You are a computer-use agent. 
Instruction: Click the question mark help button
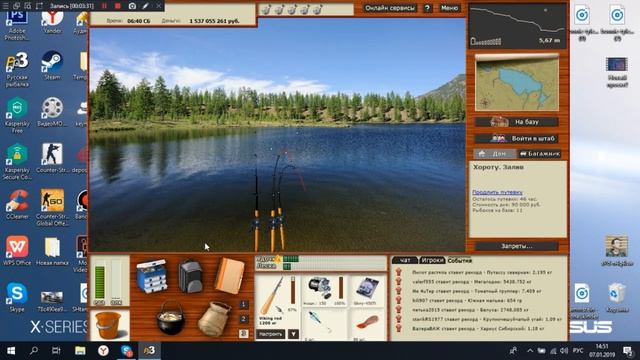[x=427, y=8]
